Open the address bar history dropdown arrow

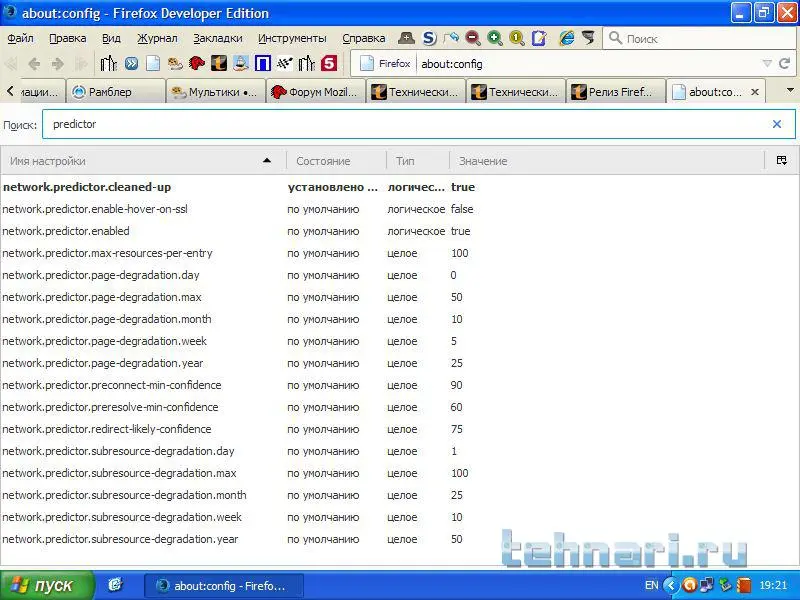[x=767, y=64]
